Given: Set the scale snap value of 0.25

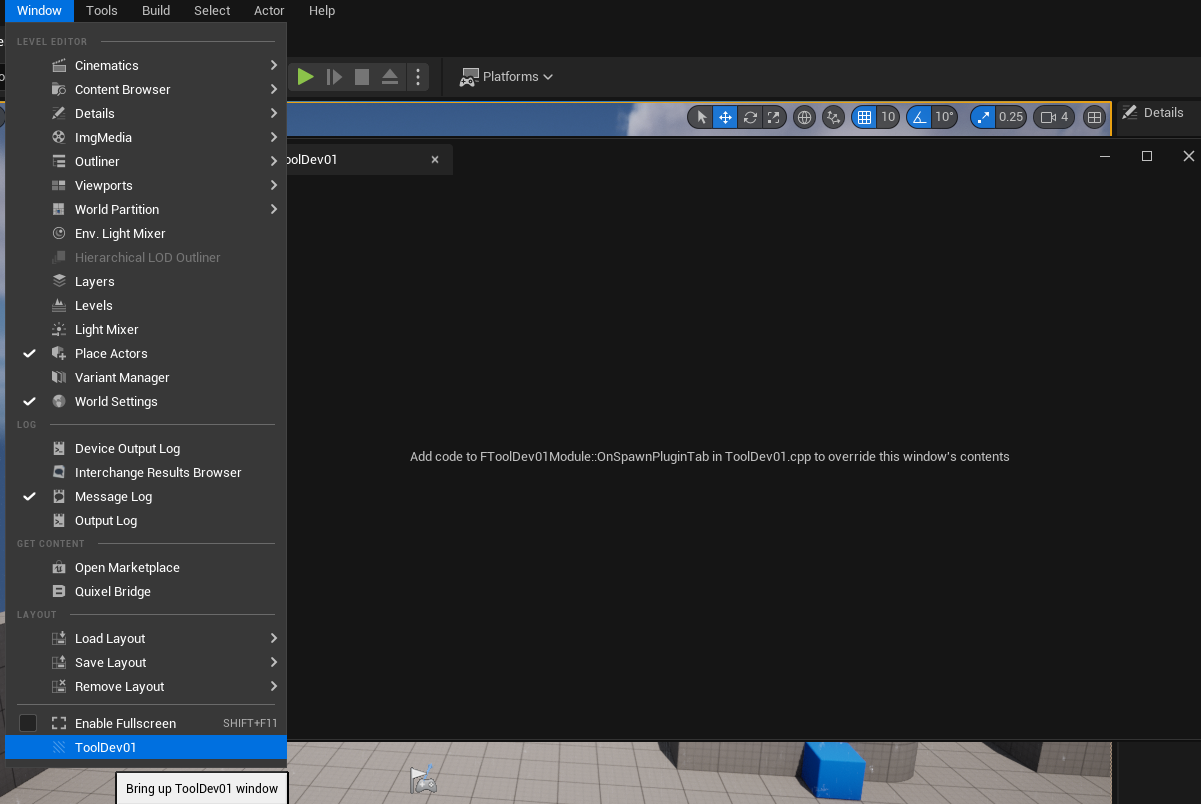Looking at the screenshot, I should 1011,117.
